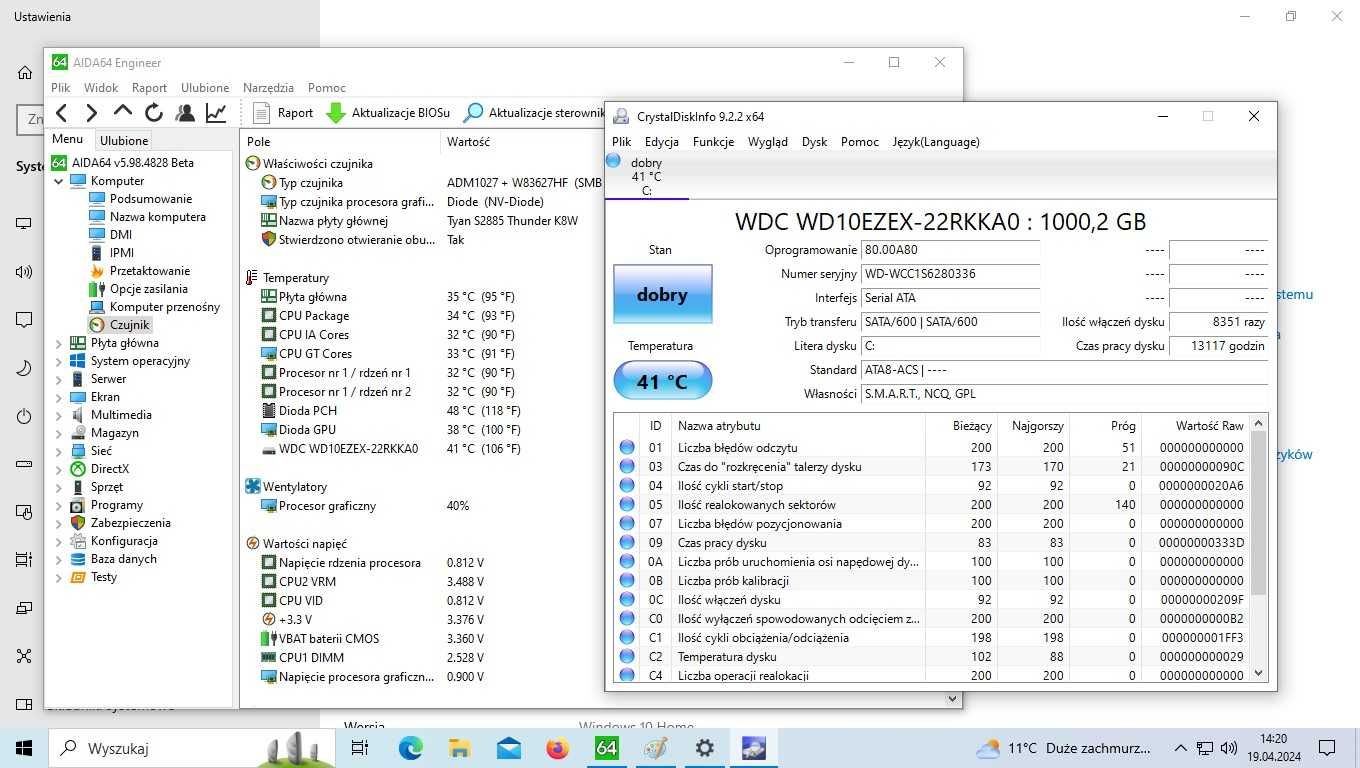
Task: Collapse the Komputer tree node
Action: pos(59,181)
